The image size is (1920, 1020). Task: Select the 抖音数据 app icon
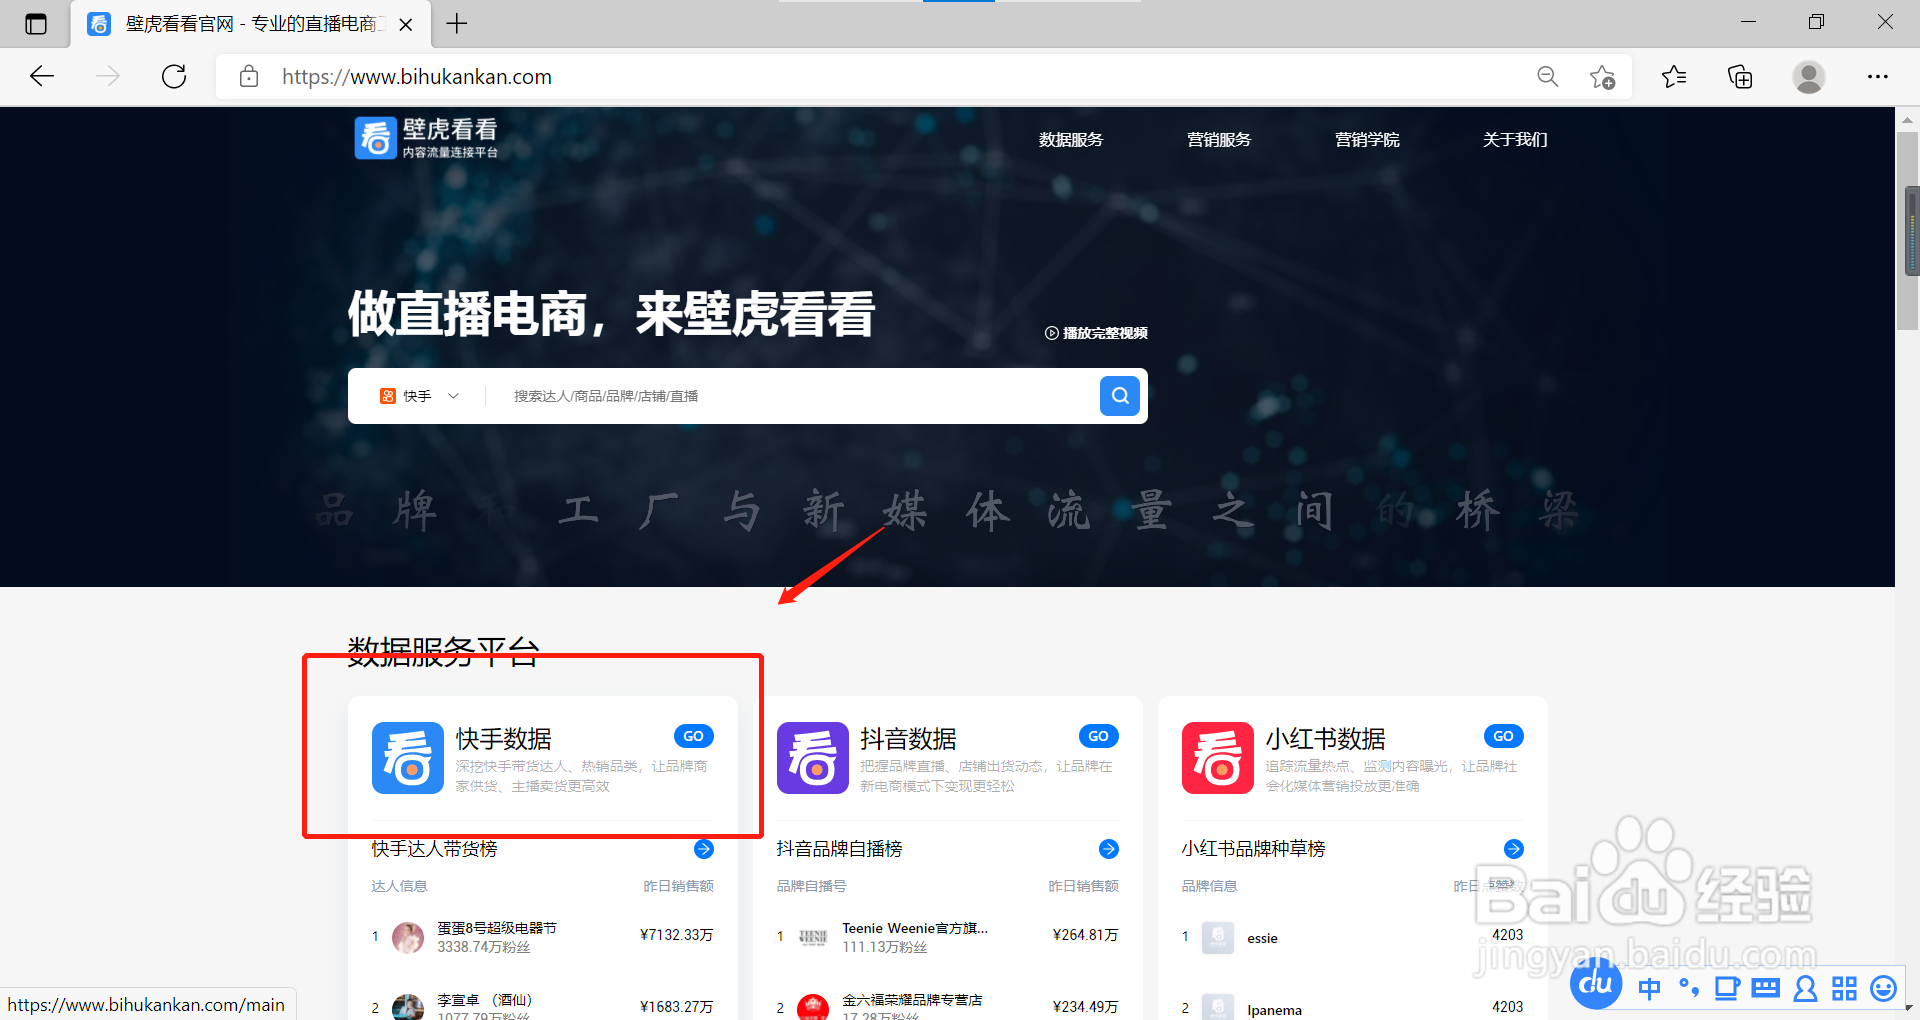click(x=812, y=758)
